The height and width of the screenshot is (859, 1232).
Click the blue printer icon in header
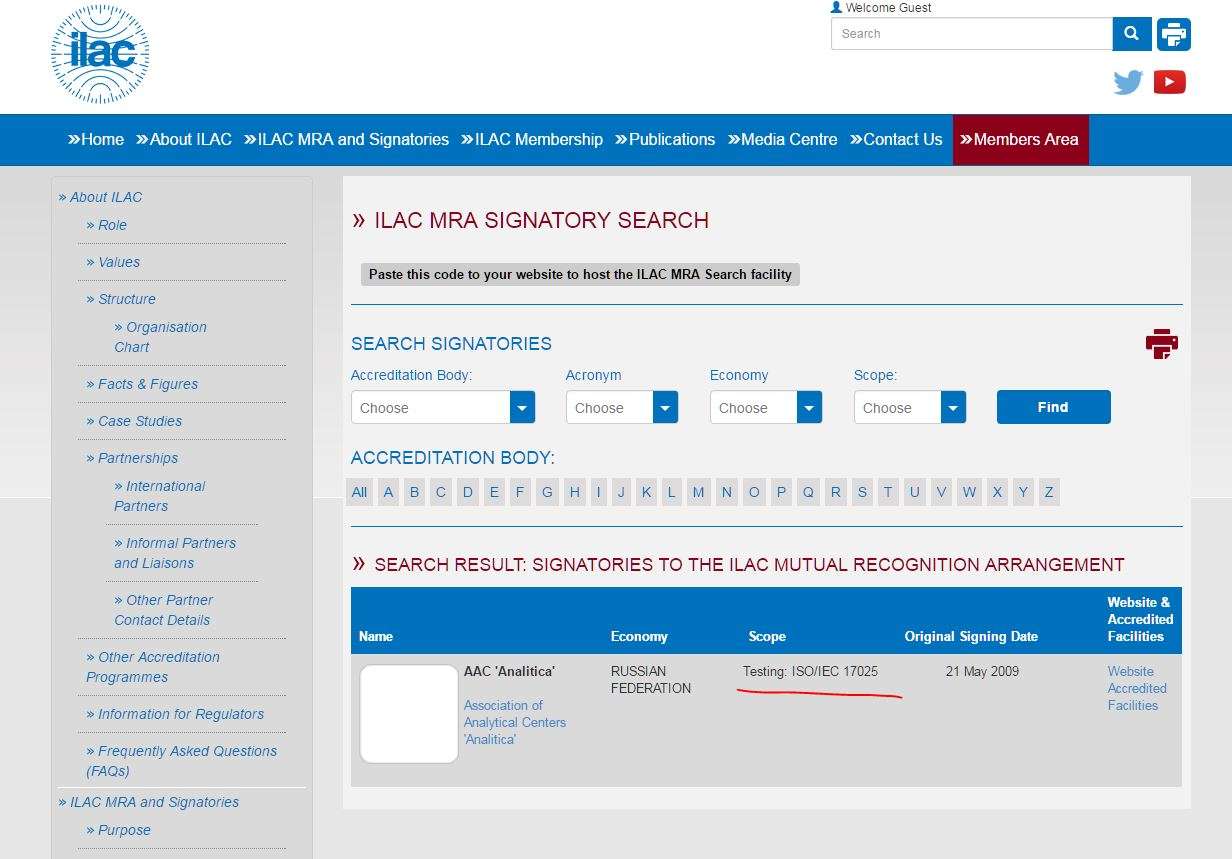(x=1174, y=34)
